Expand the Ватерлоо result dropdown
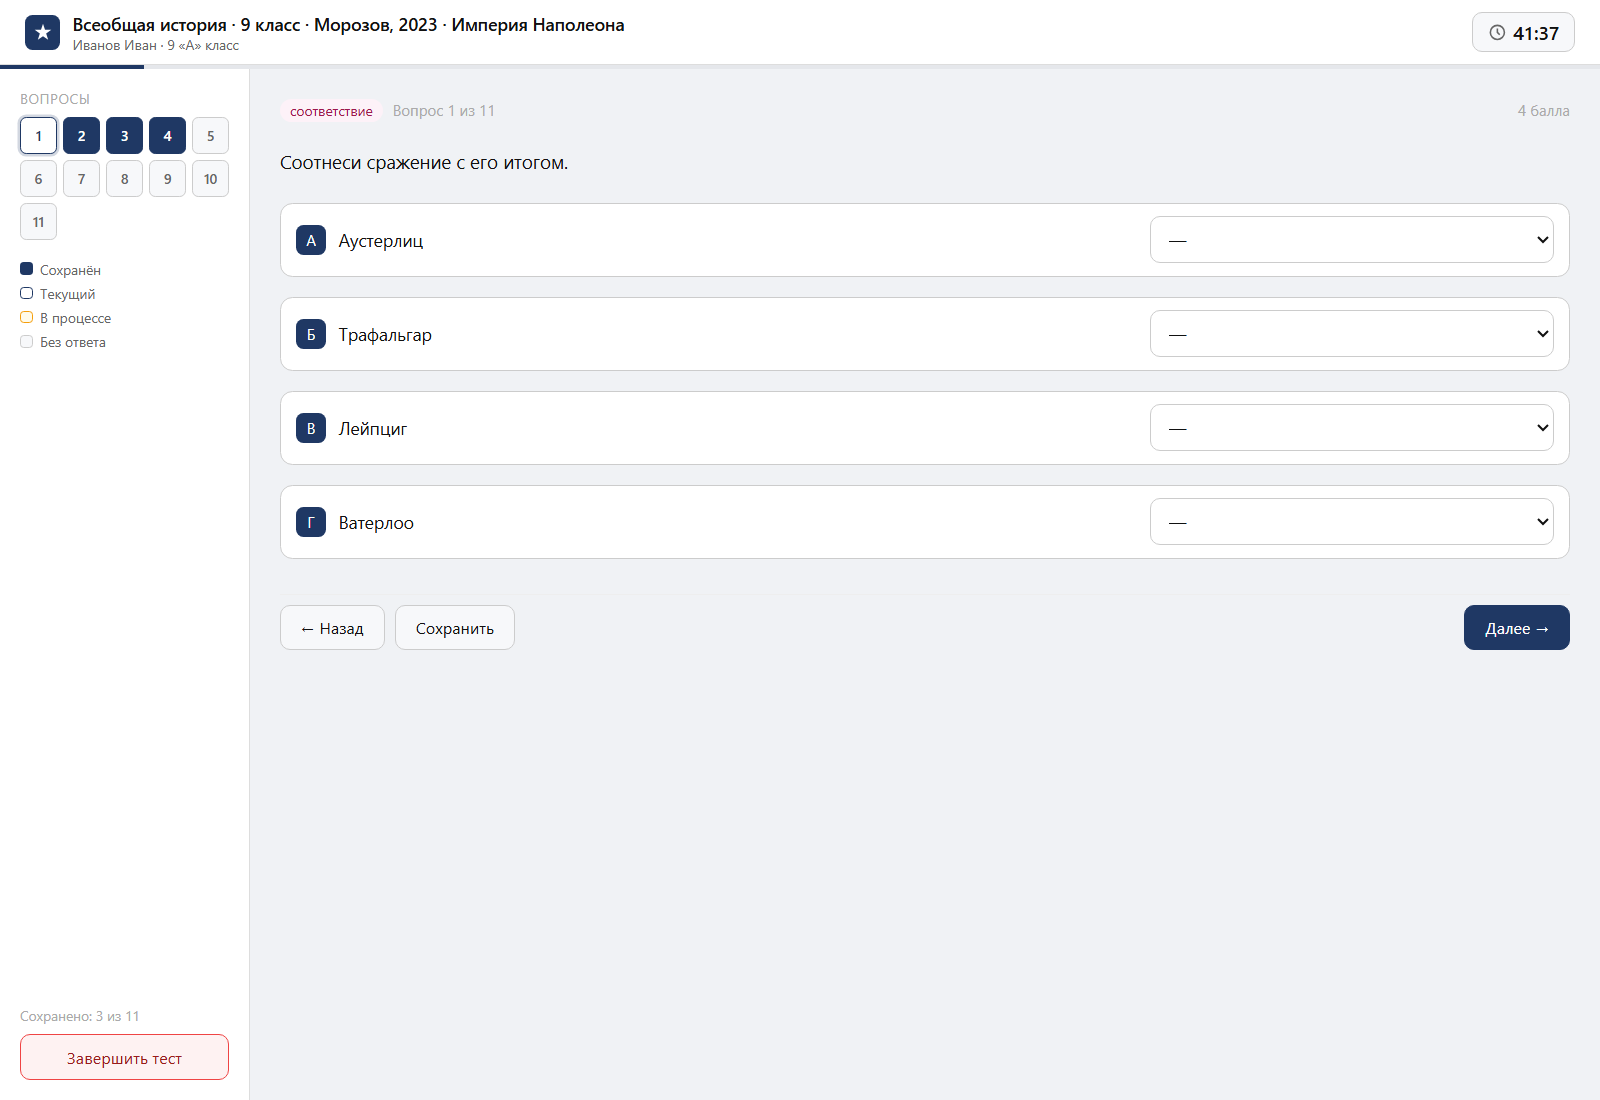Viewport: 1600px width, 1100px height. [x=1351, y=522]
